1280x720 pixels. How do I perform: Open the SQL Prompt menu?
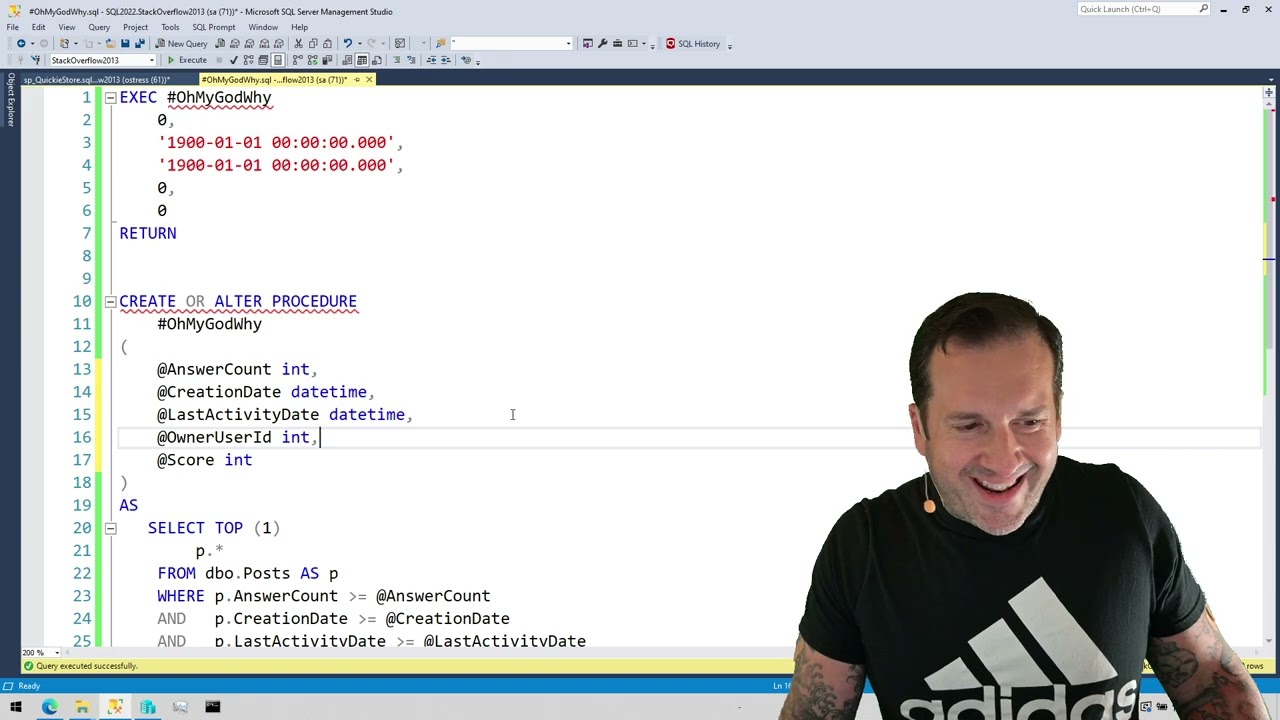(x=213, y=27)
